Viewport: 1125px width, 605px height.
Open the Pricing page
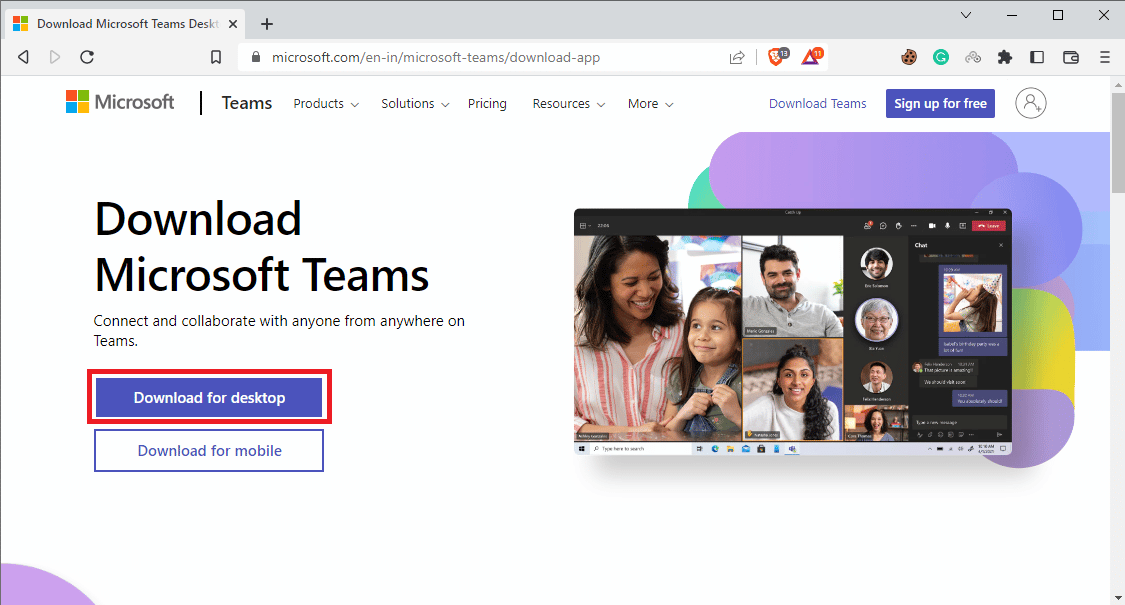[487, 104]
